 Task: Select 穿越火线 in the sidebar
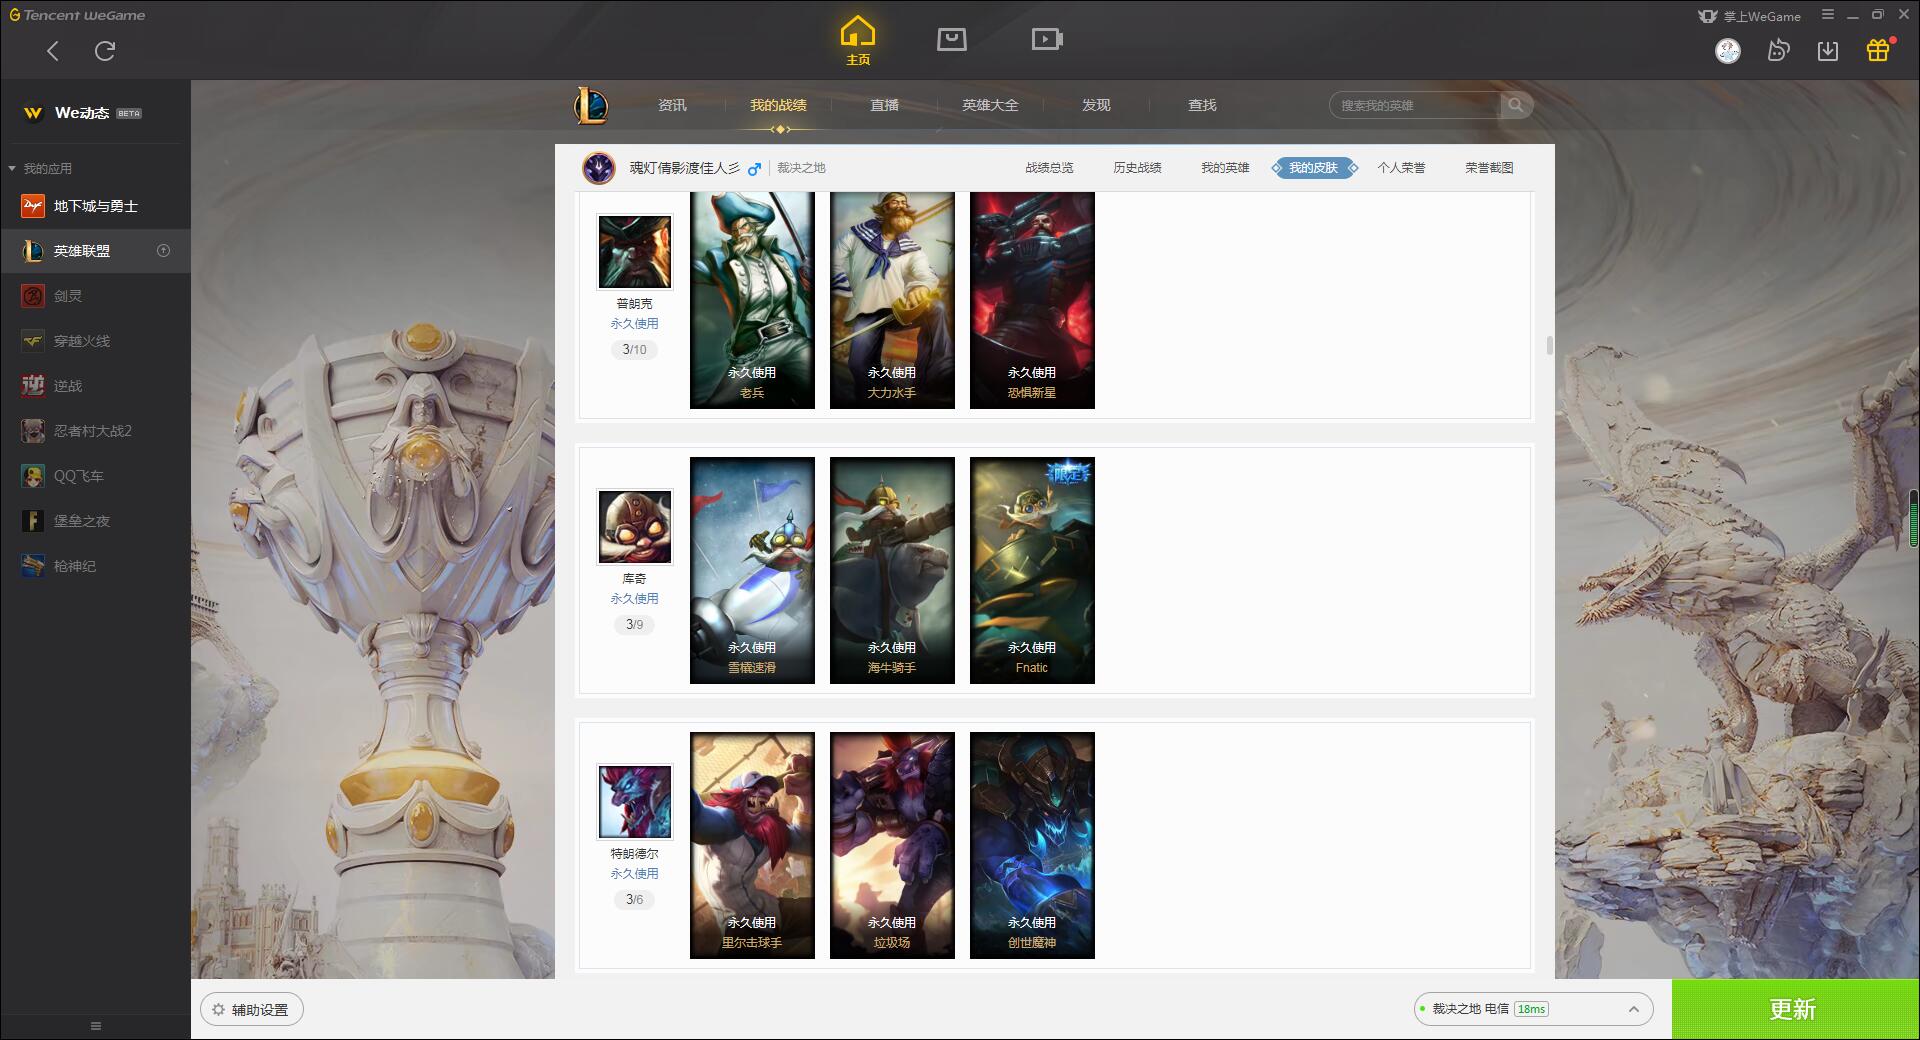pyautogui.click(x=95, y=341)
